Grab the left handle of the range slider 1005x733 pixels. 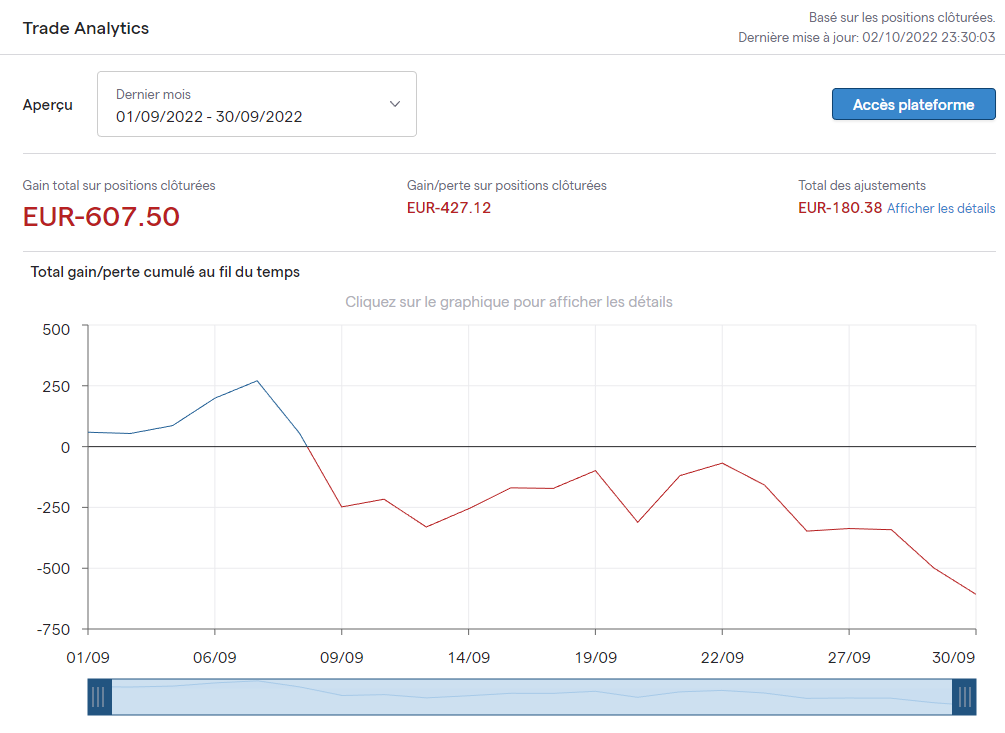click(98, 697)
